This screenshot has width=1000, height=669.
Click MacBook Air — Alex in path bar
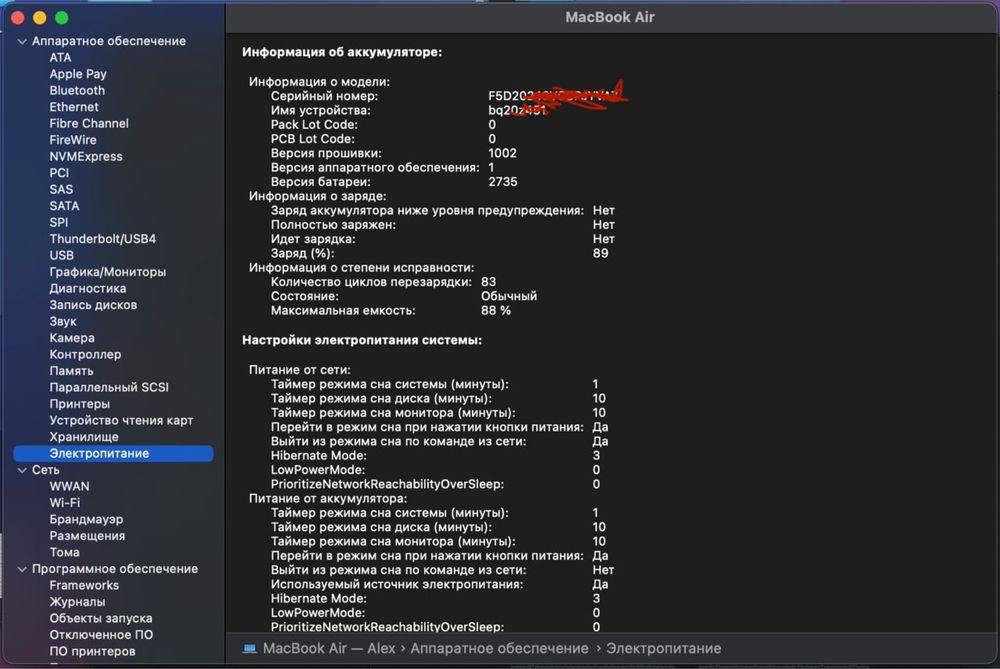[x=329, y=649]
